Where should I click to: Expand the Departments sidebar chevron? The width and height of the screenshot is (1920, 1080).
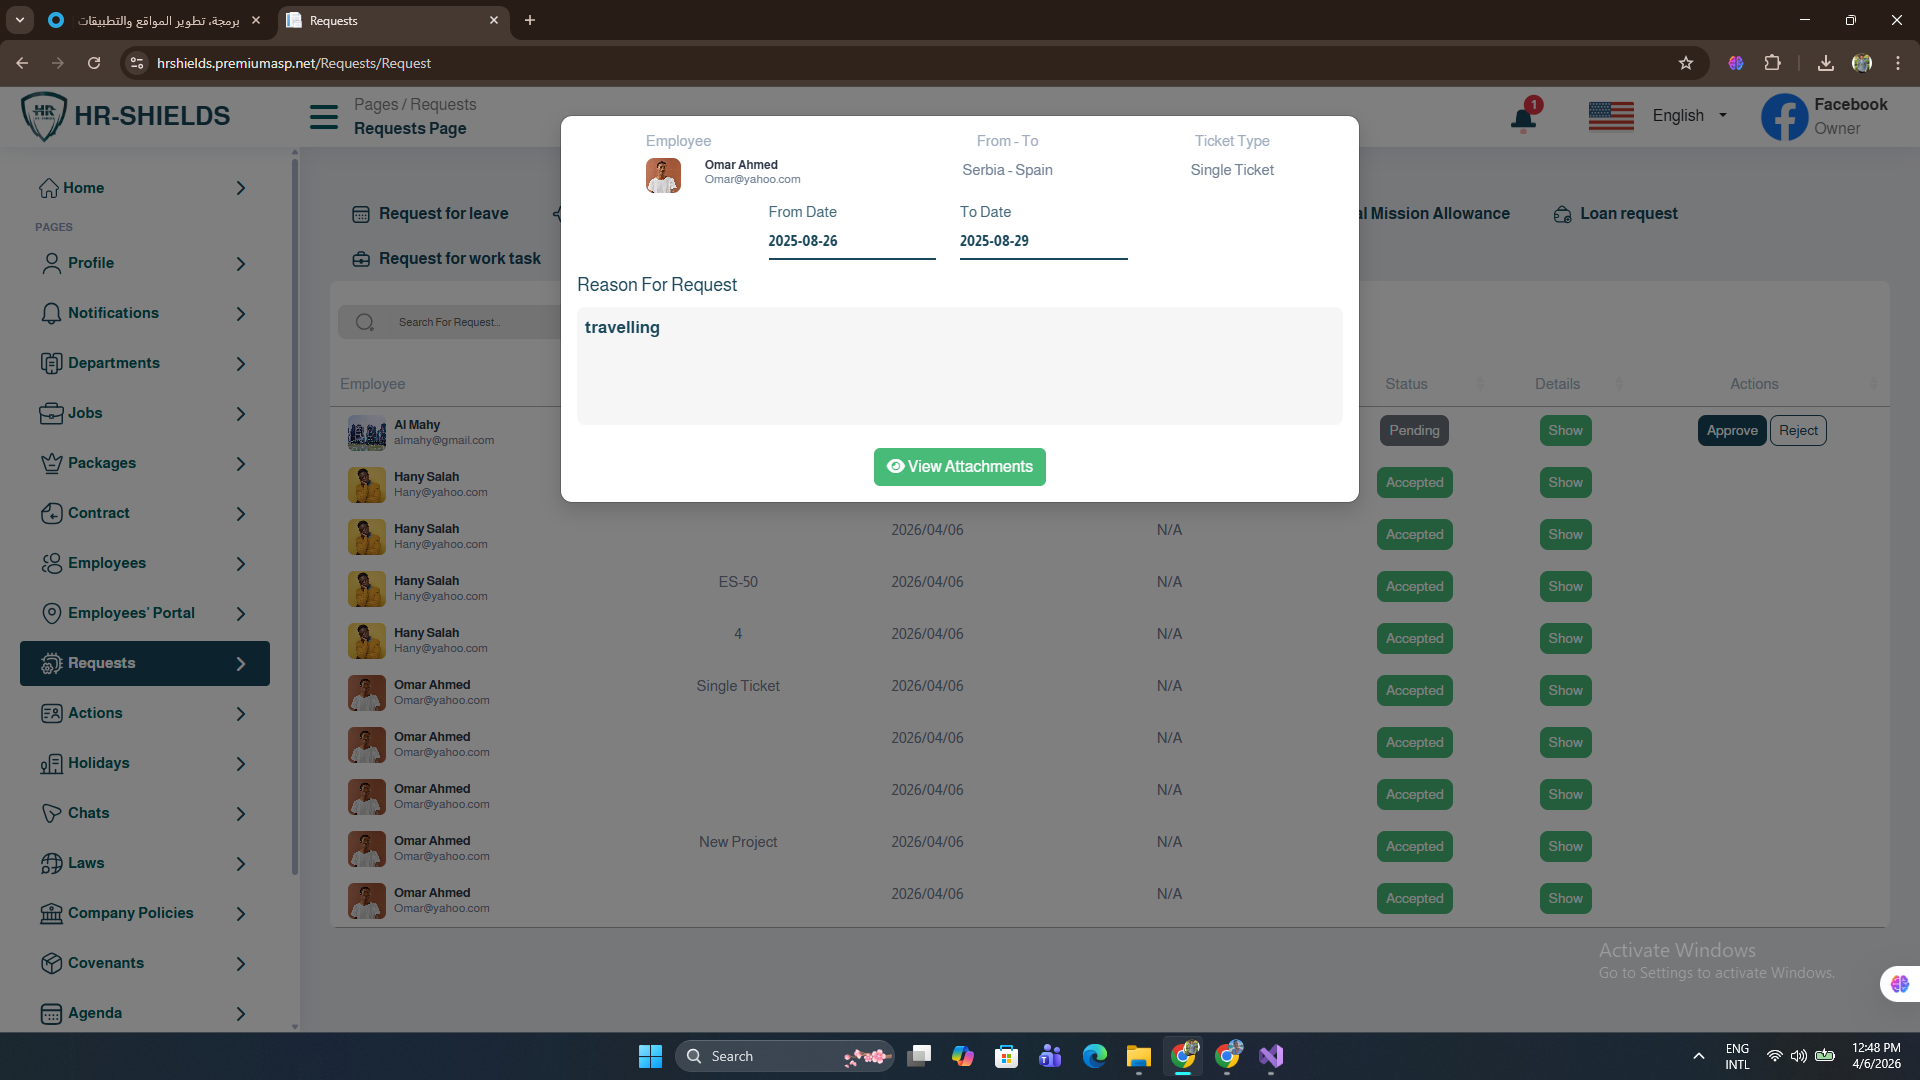pos(241,364)
